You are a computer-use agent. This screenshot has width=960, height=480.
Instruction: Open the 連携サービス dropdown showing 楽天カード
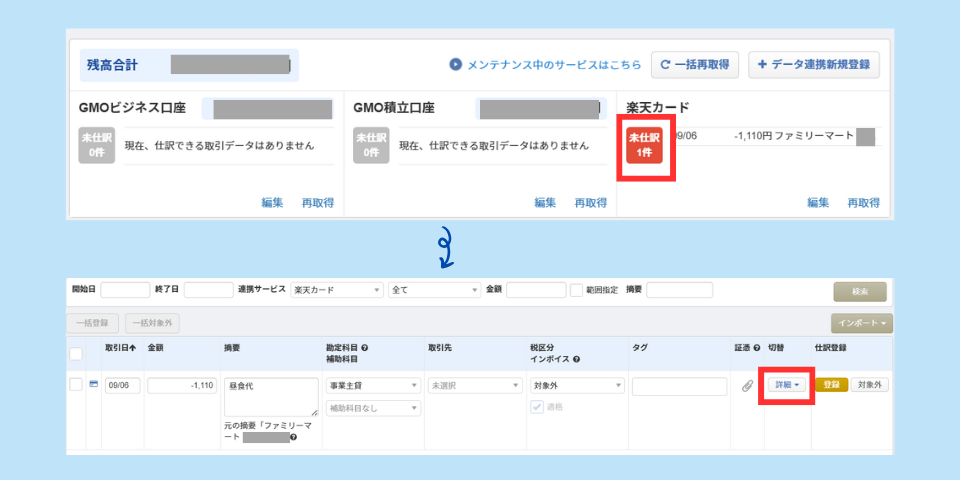(337, 290)
